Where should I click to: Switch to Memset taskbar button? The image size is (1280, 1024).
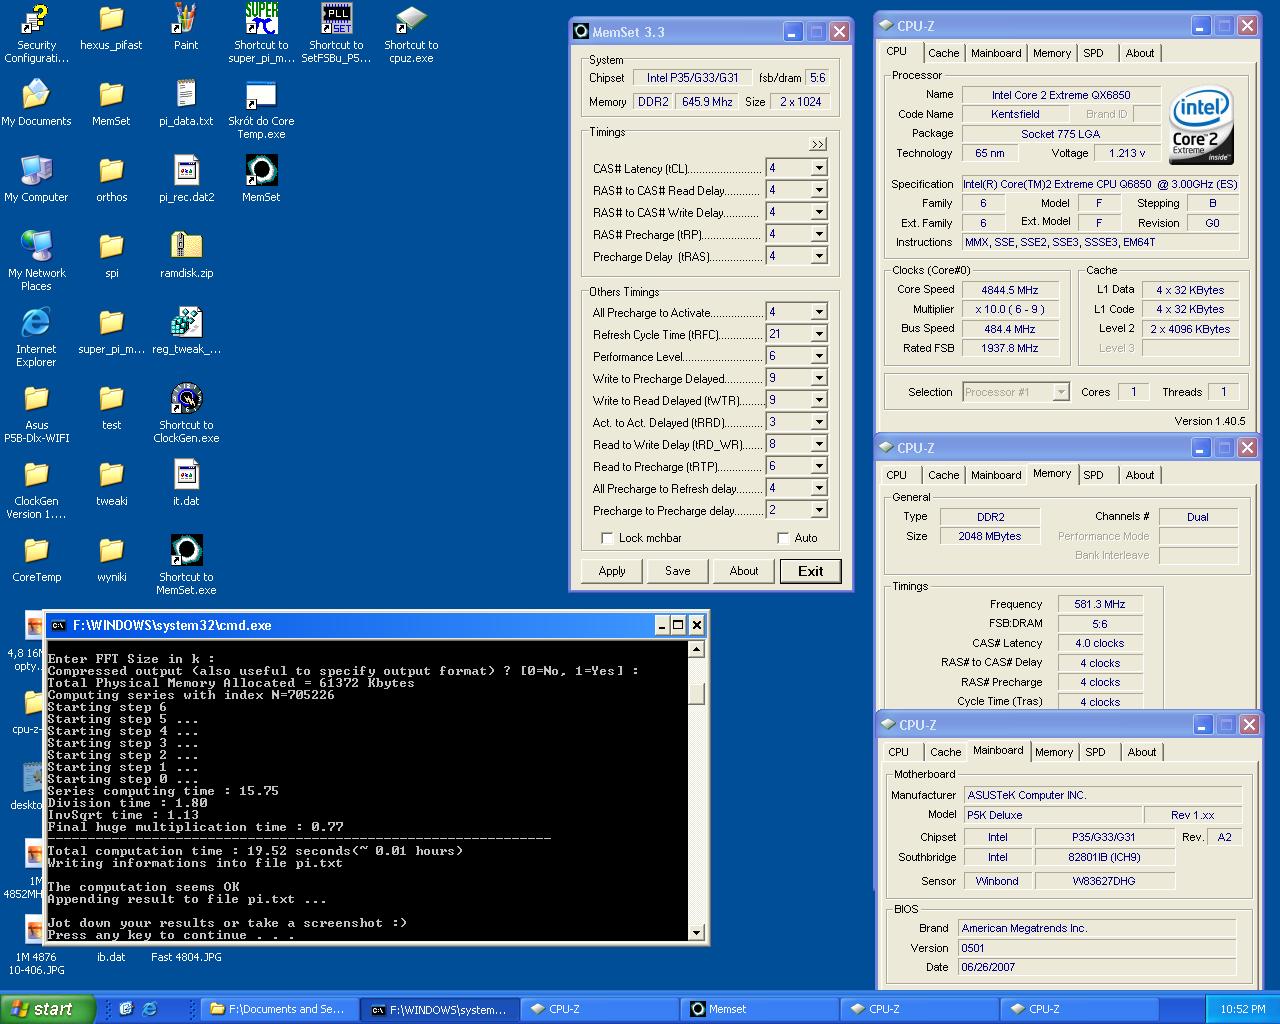[759, 1009]
